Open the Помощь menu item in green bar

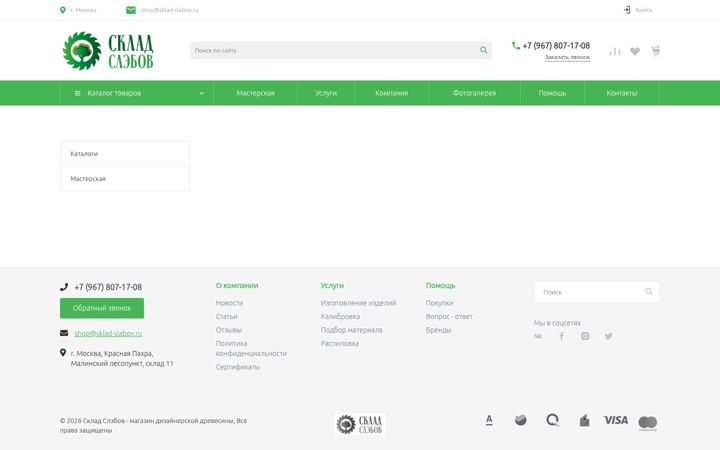tap(552, 93)
